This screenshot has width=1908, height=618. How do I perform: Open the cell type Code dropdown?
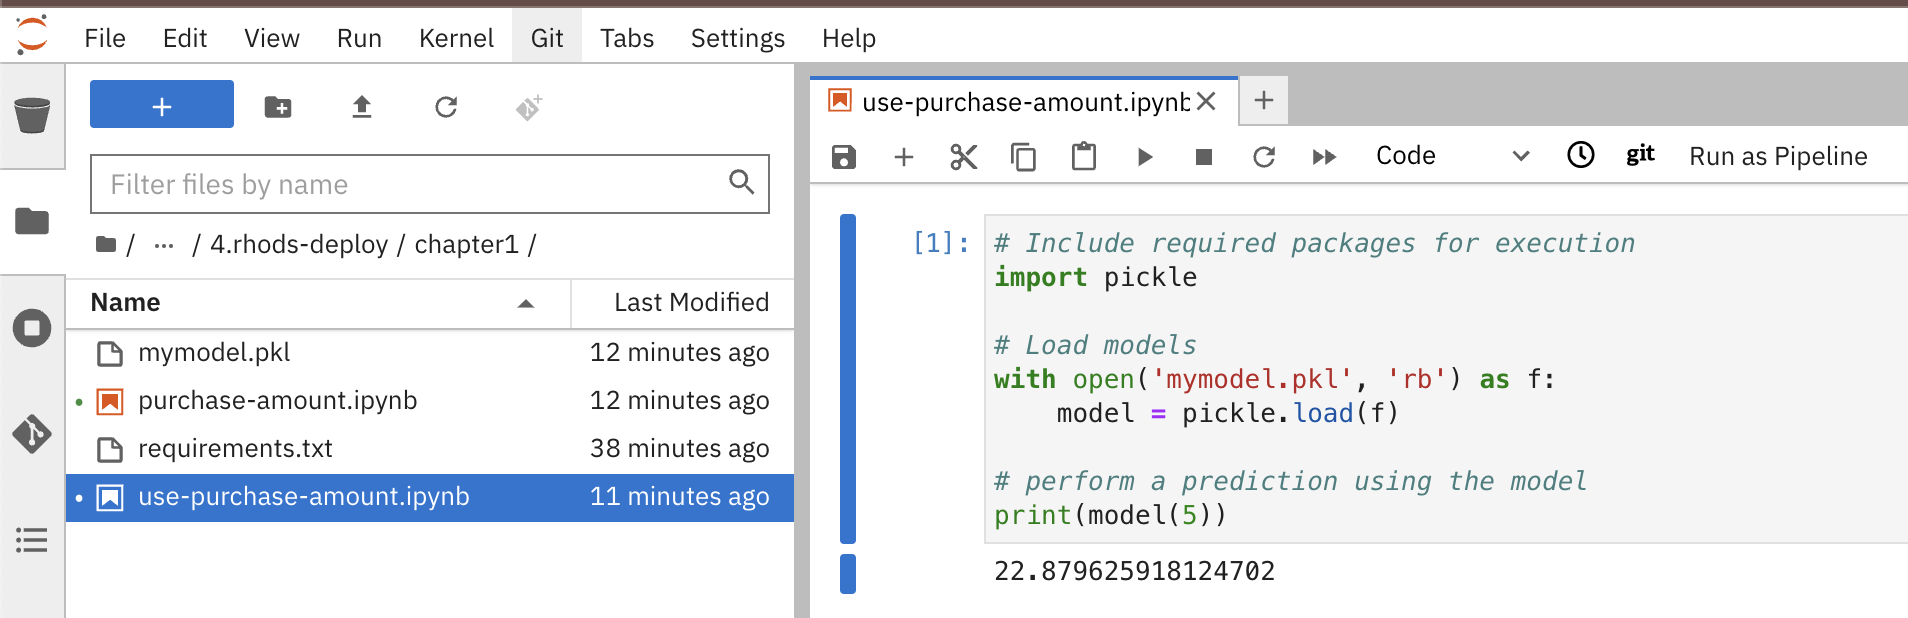pyautogui.click(x=1452, y=156)
